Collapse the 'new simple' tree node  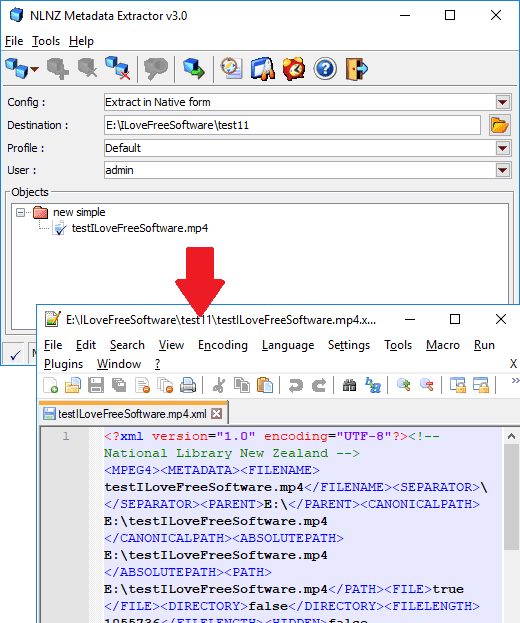pyautogui.click(x=20, y=213)
